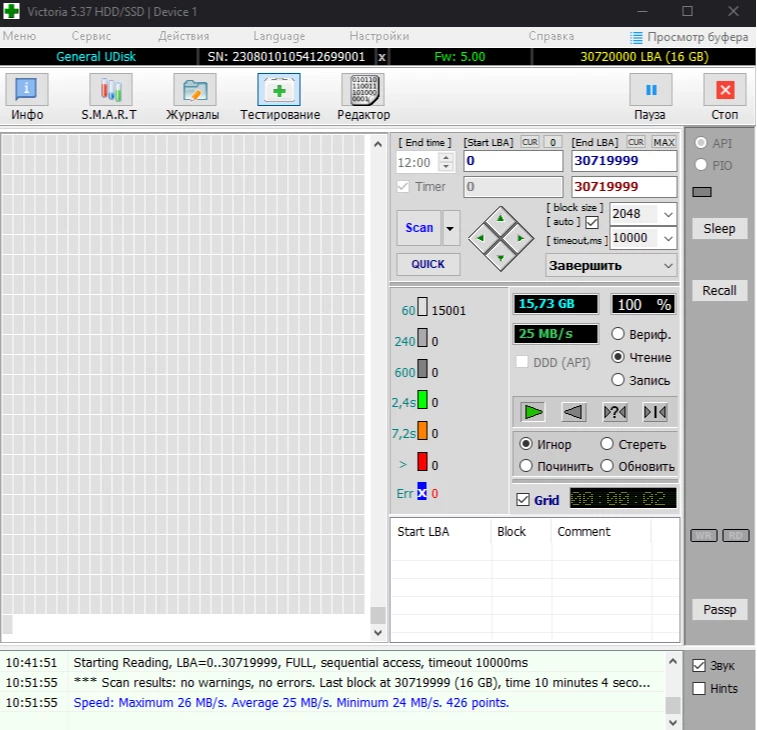
Task: Open the Редактор sector editor
Action: 363,92
